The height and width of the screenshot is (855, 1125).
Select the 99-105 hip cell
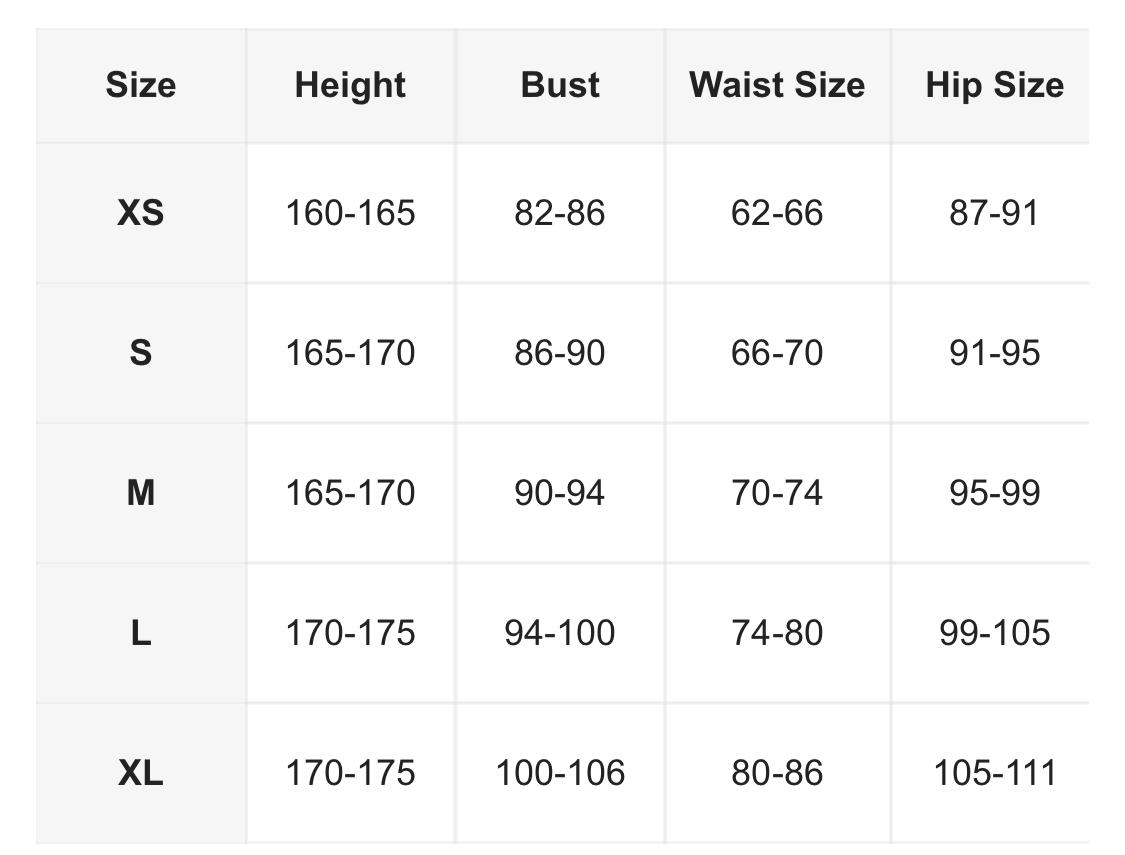pyautogui.click(x=994, y=633)
